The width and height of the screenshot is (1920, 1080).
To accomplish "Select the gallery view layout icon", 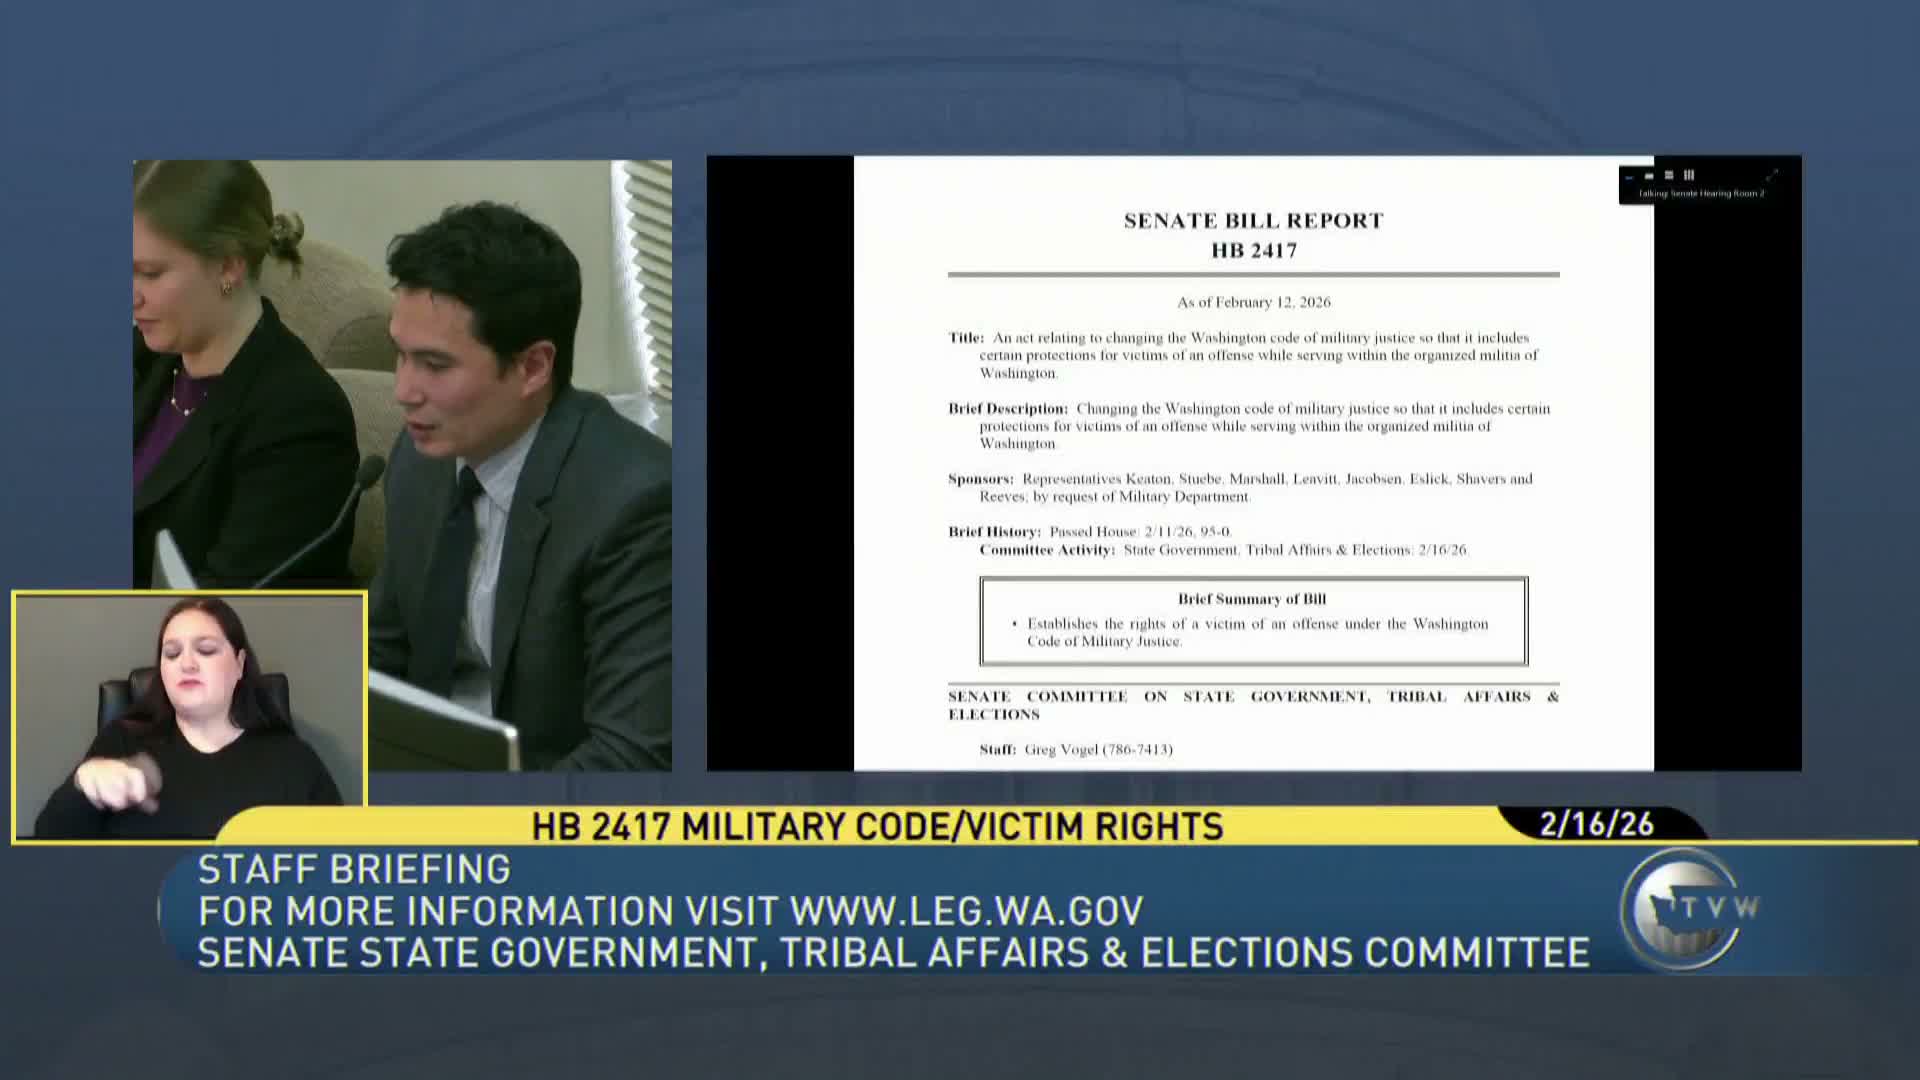I will [x=1689, y=174].
